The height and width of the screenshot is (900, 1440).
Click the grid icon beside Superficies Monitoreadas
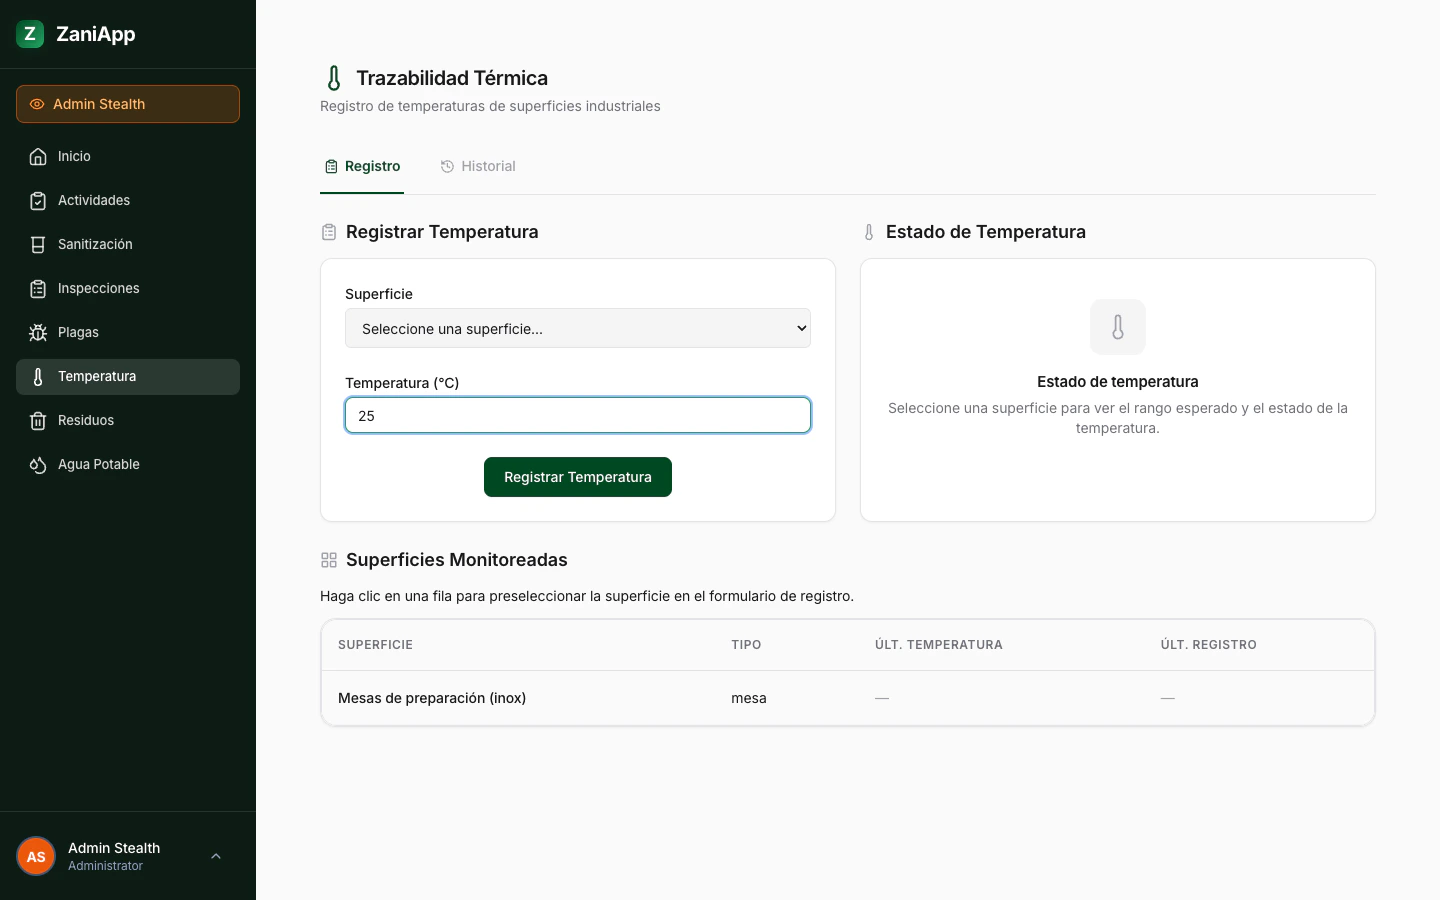click(329, 560)
